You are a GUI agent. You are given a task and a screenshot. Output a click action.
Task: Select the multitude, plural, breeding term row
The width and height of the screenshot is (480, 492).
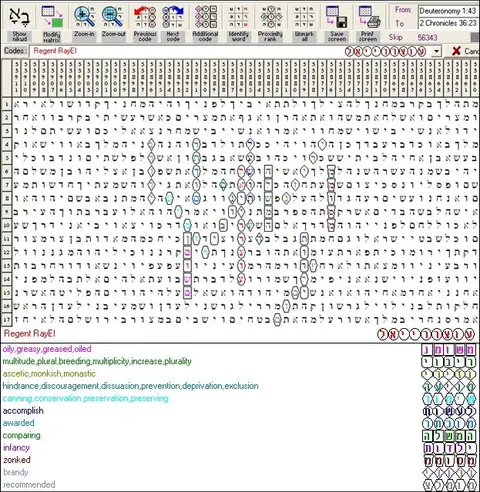(x=97, y=361)
